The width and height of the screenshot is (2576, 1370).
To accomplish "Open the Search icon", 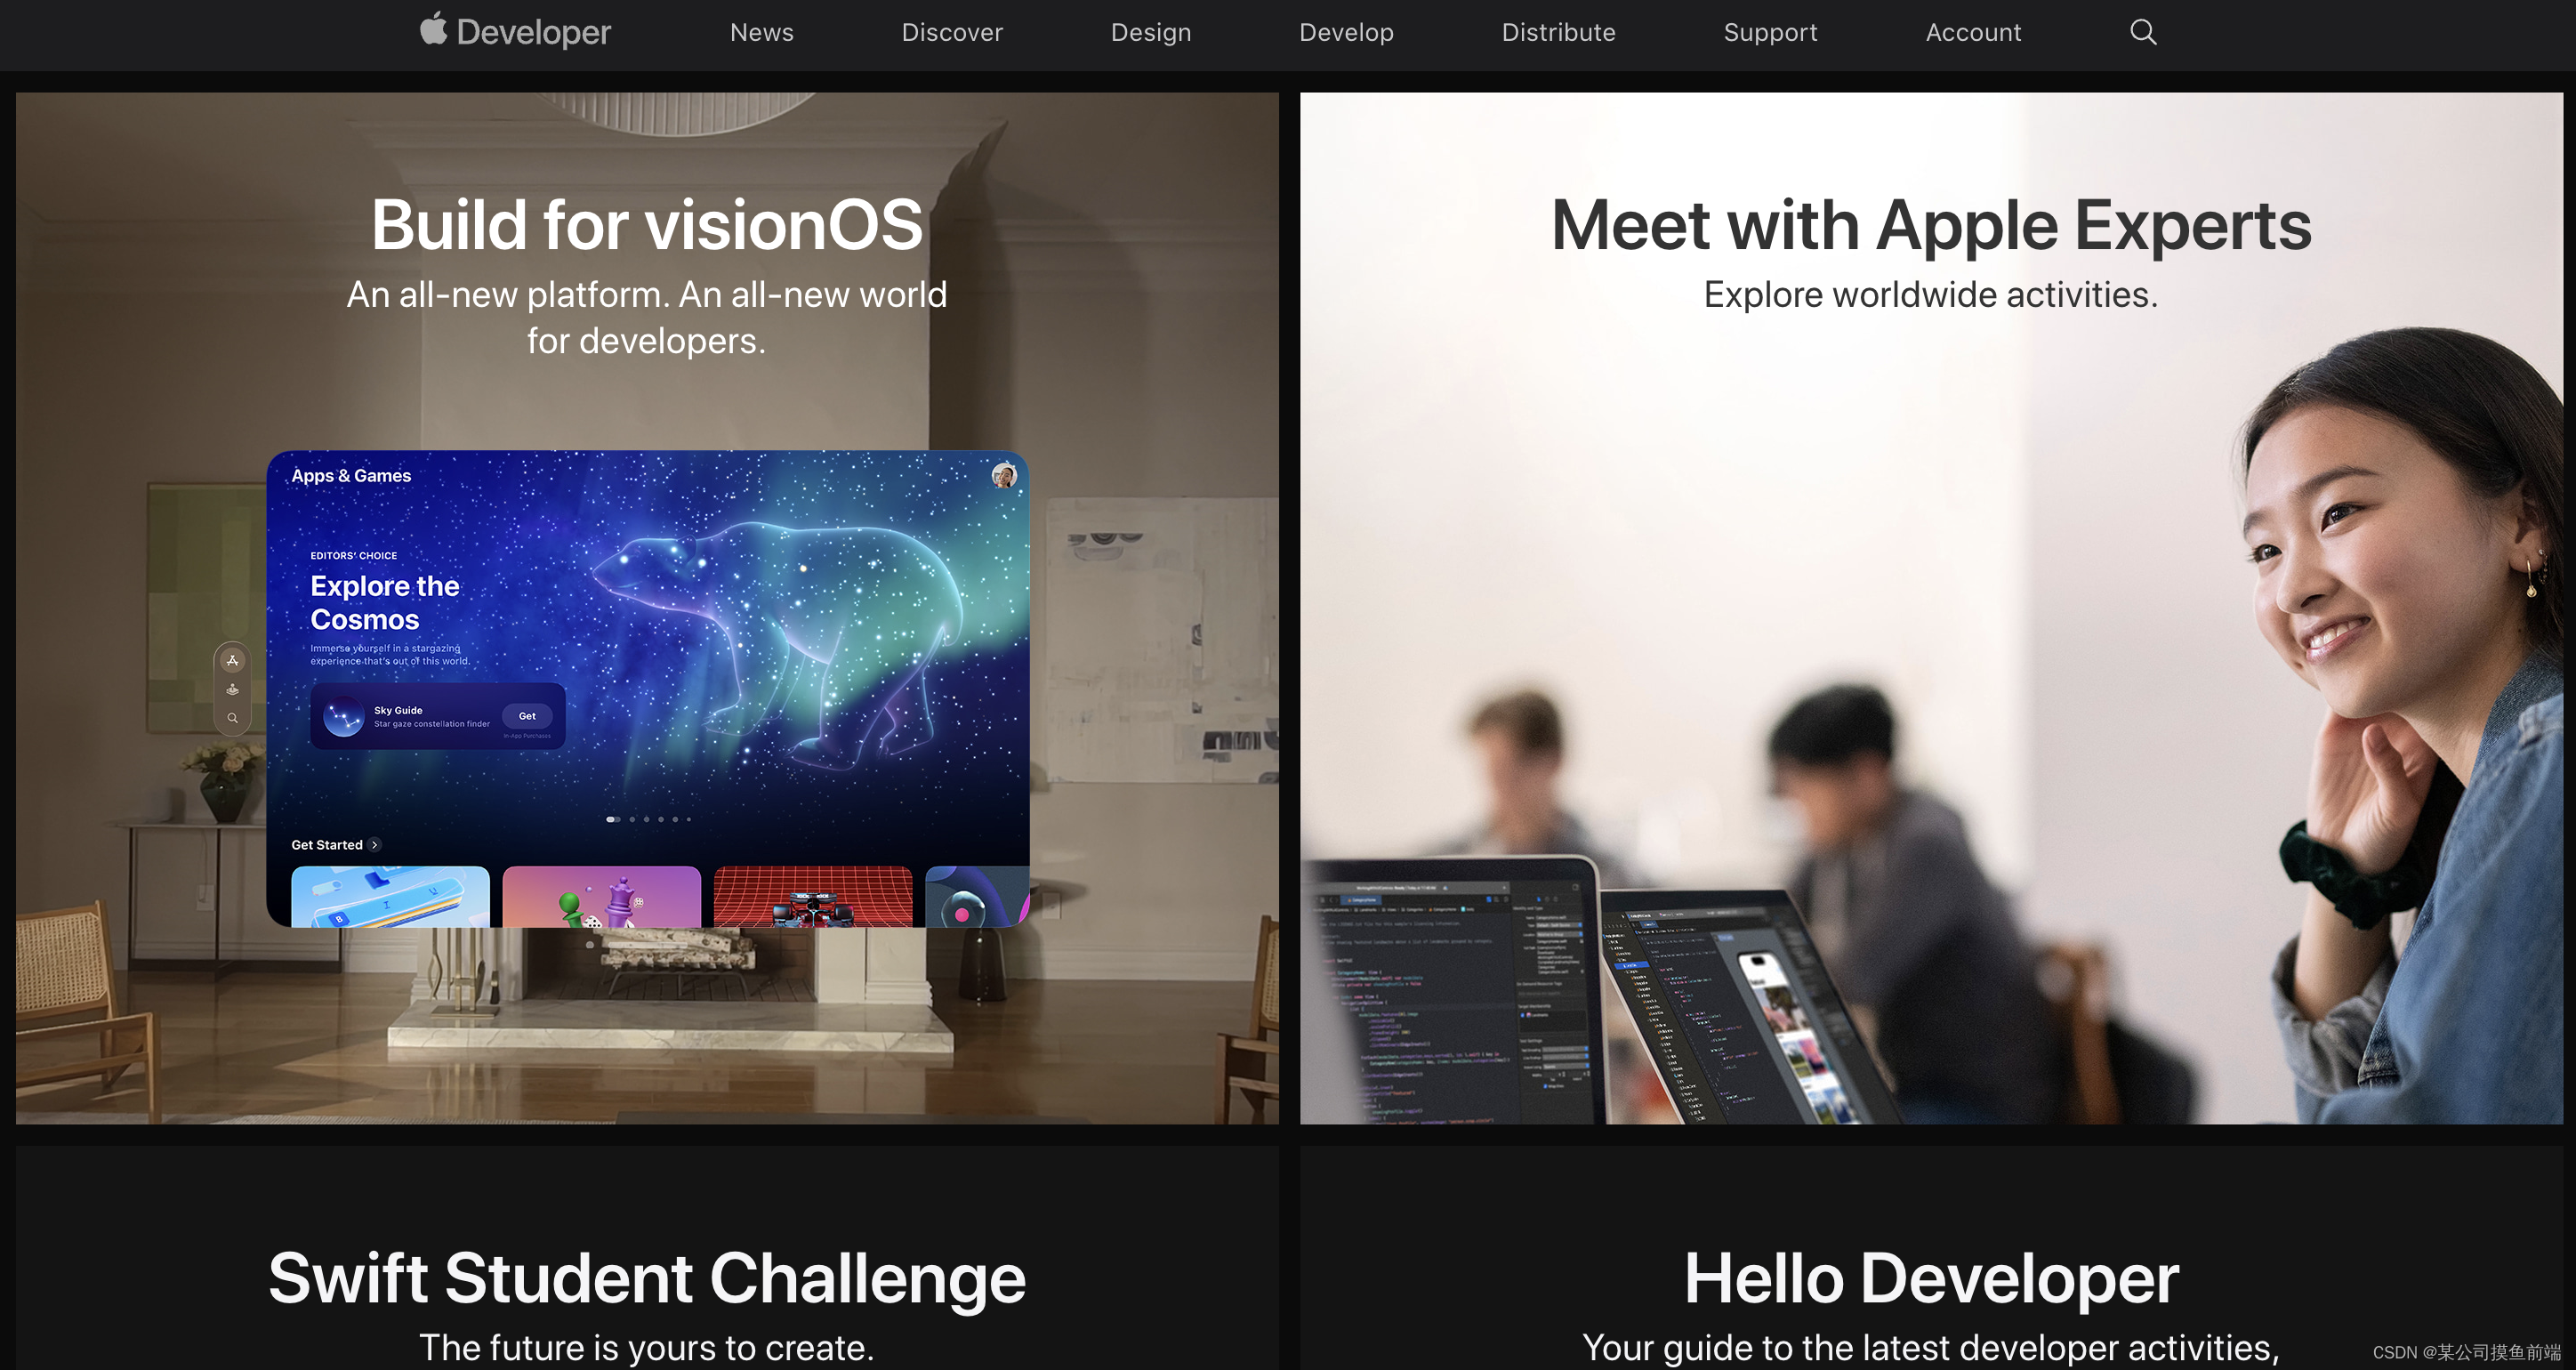I will point(2144,30).
